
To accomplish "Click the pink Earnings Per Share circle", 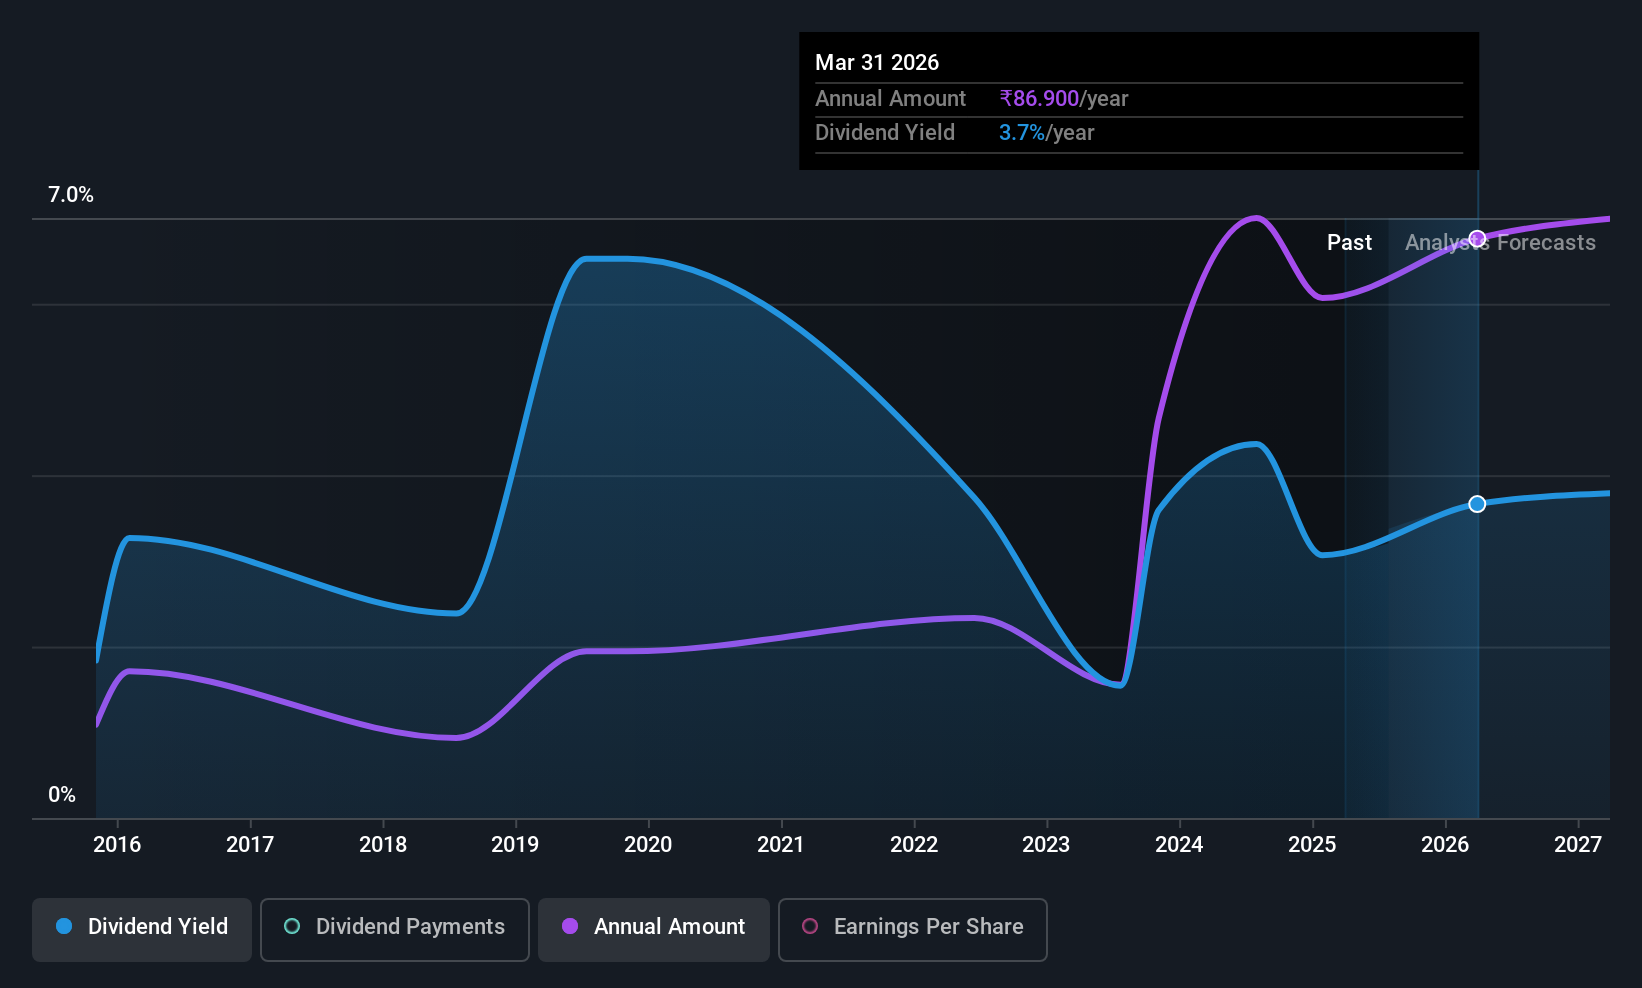I will pyautogui.click(x=810, y=927).
